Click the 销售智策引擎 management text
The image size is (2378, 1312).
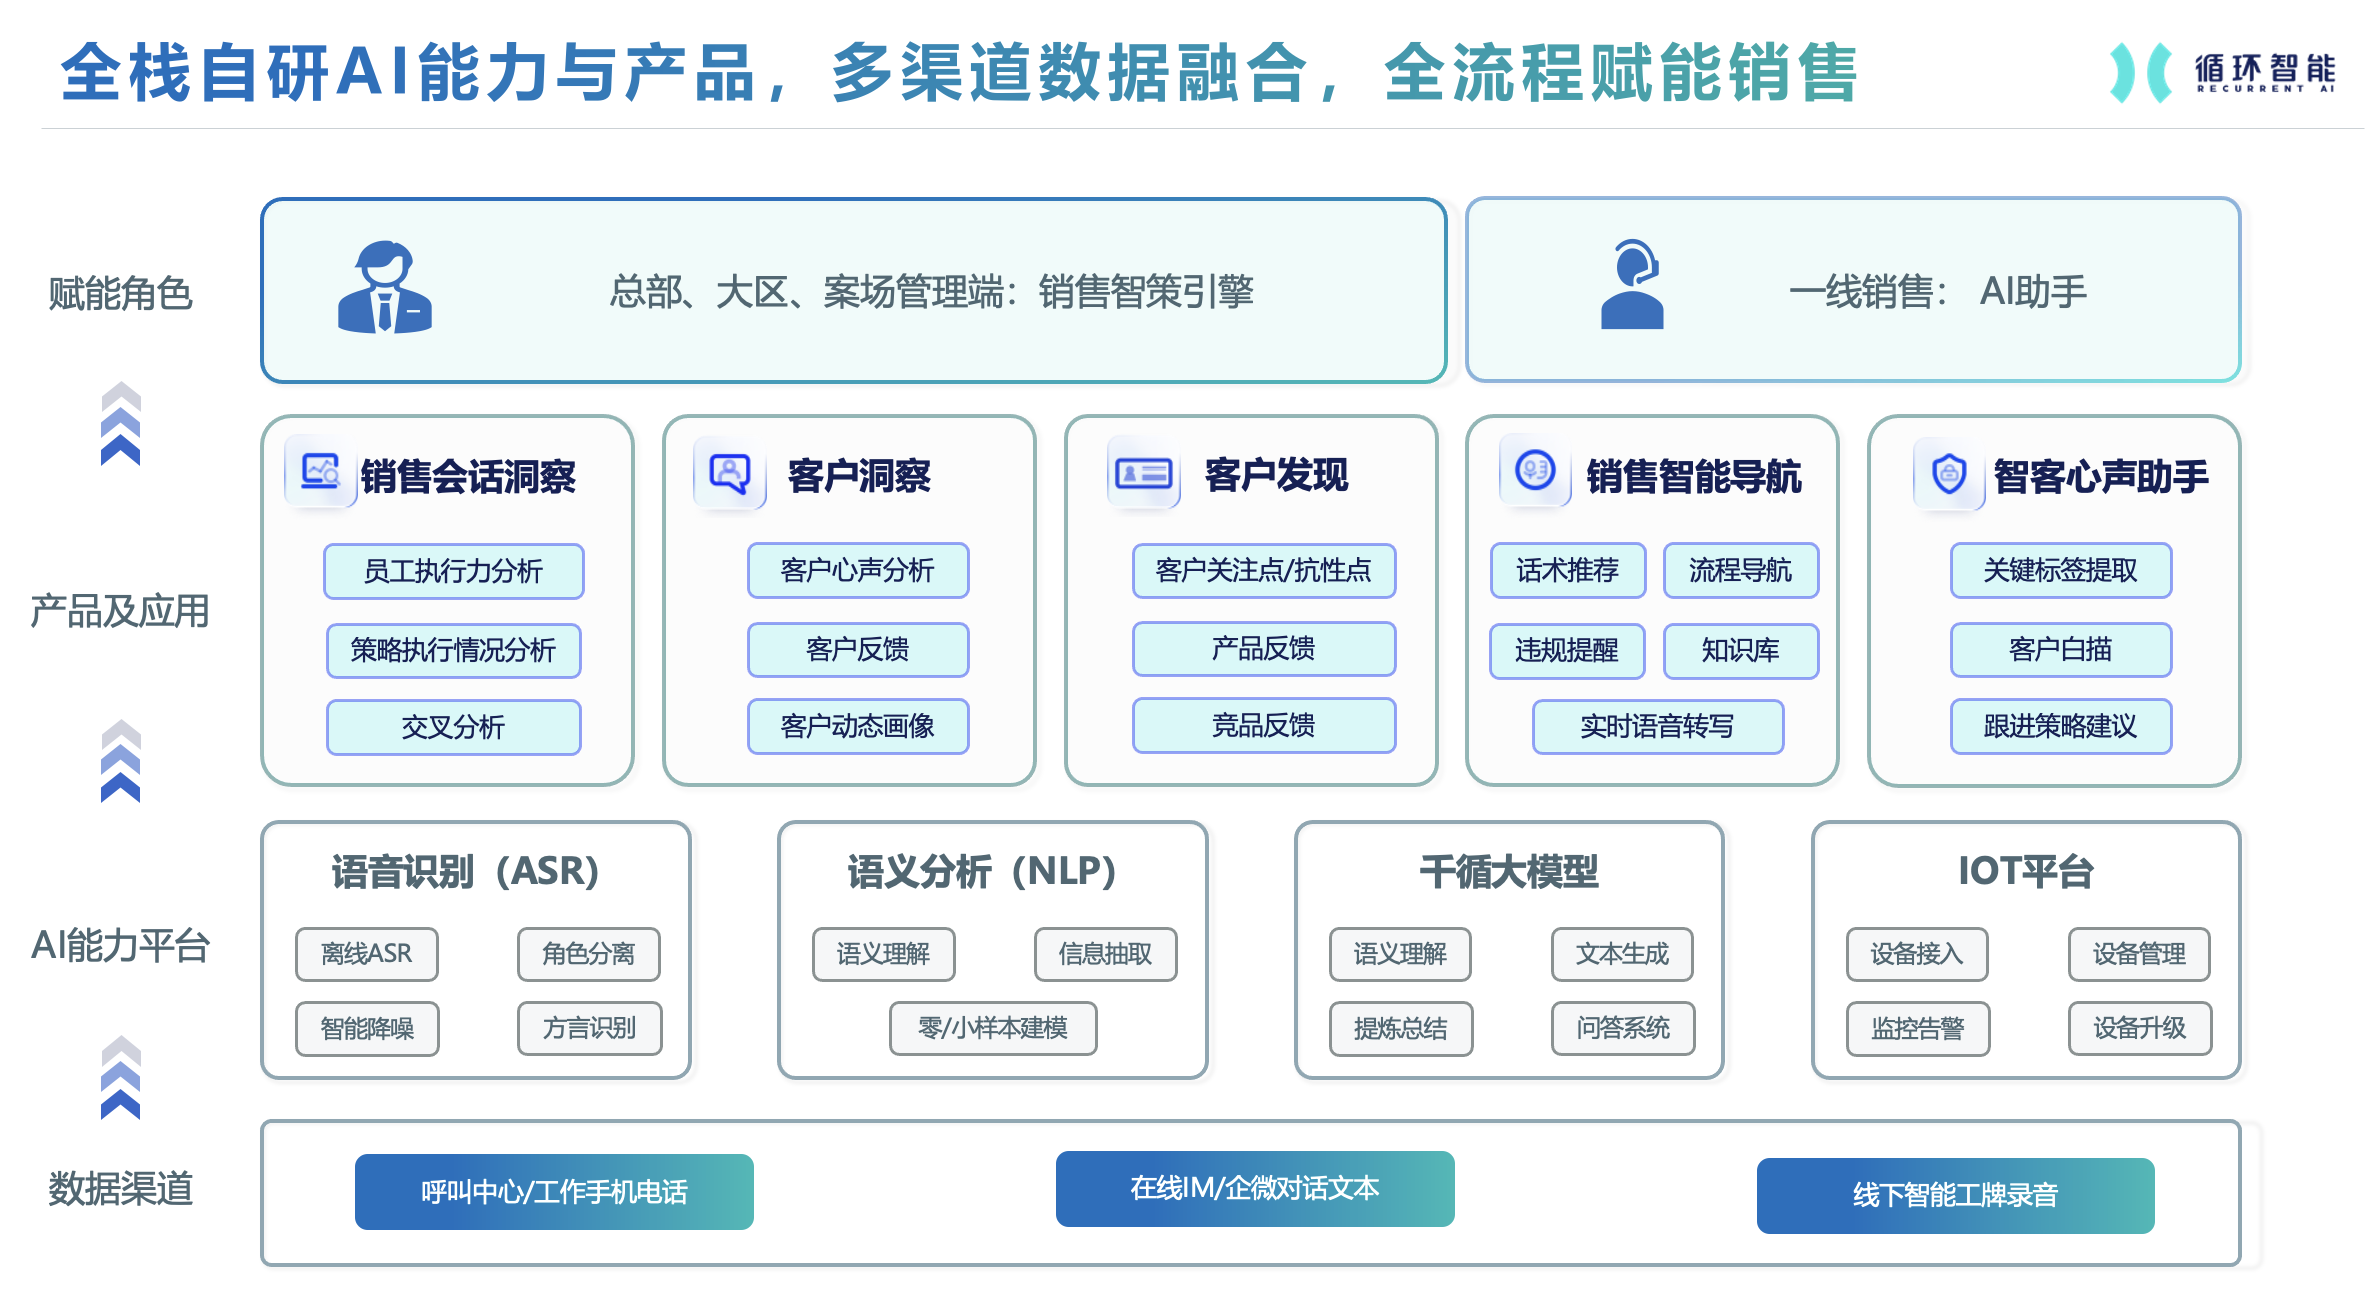[932, 292]
